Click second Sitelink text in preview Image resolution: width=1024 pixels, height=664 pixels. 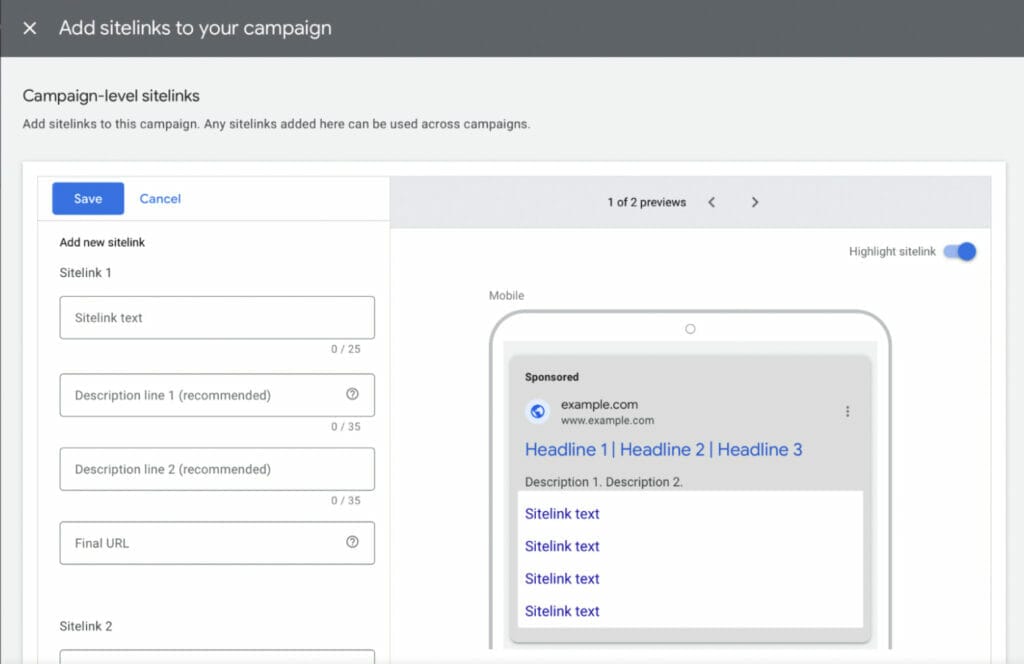tap(562, 546)
